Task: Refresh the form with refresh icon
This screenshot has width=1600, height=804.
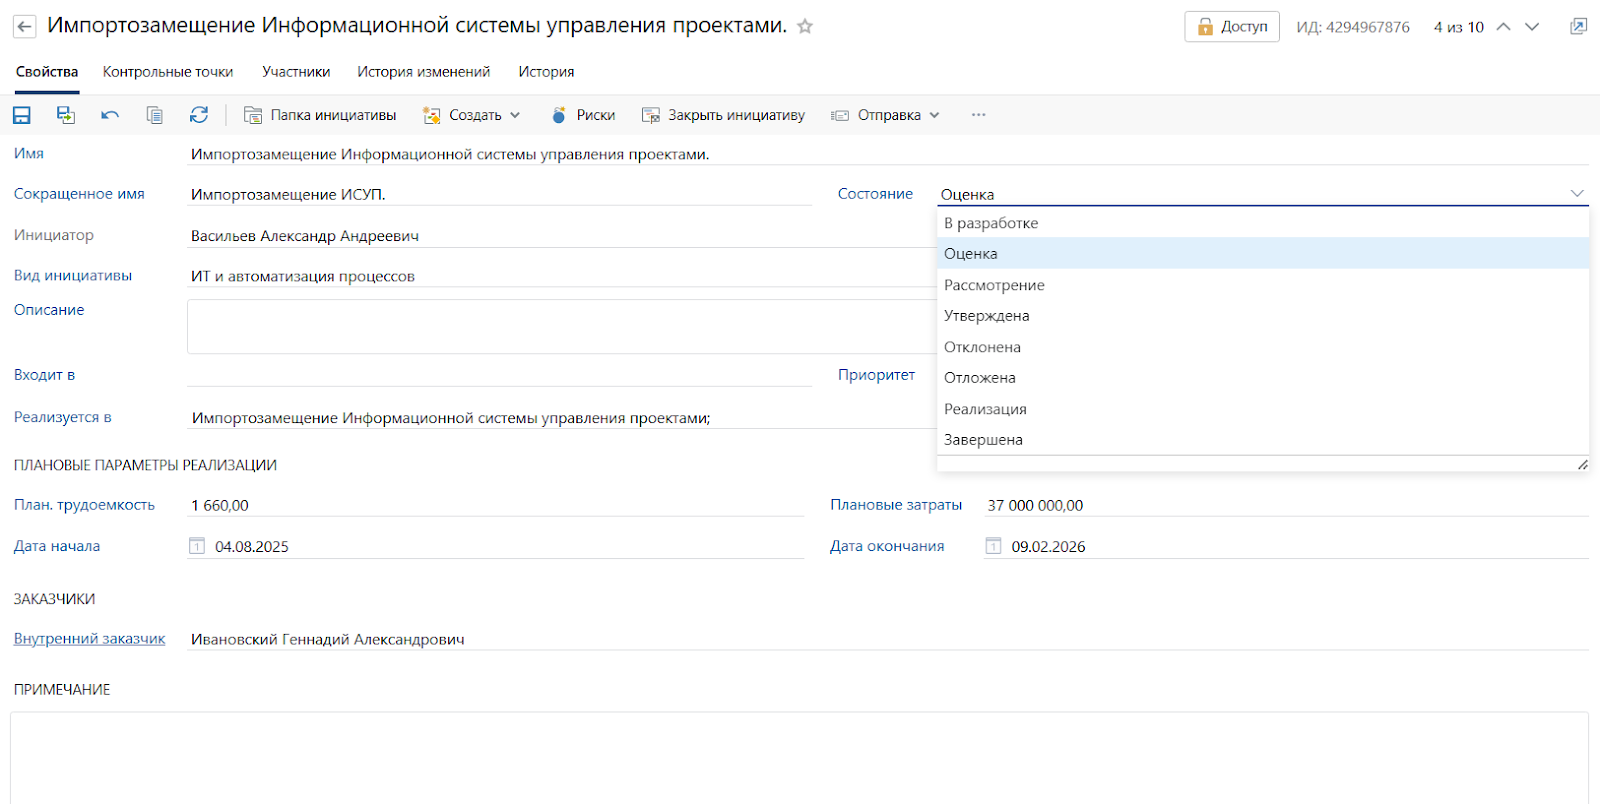Action: click(199, 115)
